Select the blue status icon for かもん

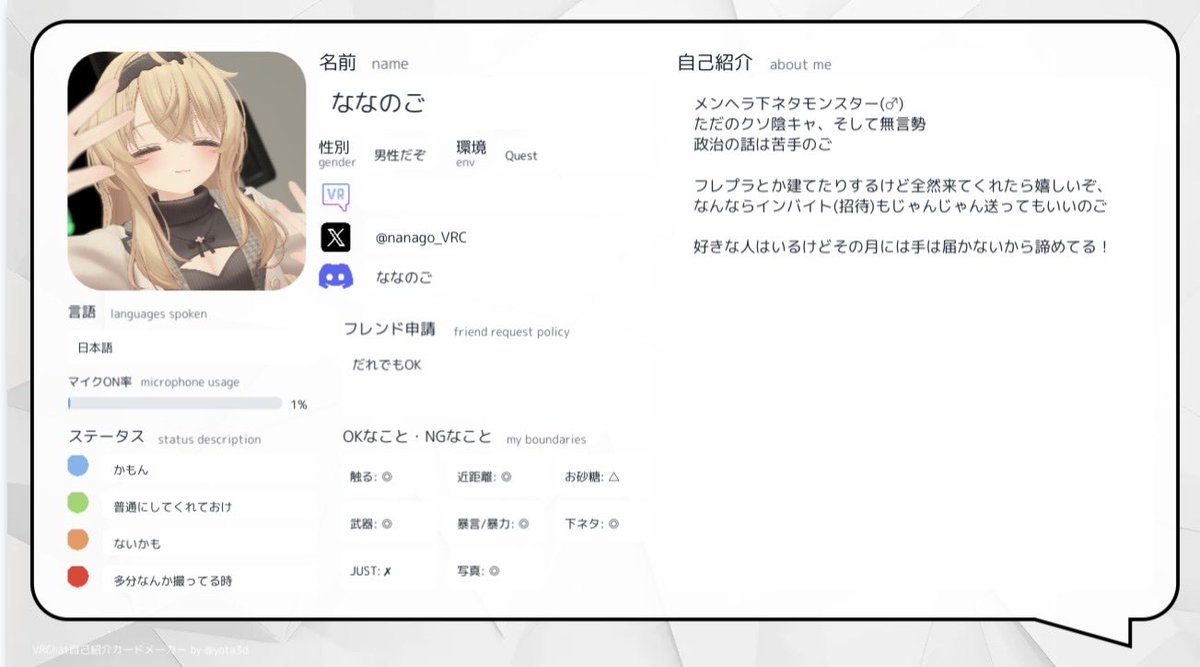pos(78,464)
